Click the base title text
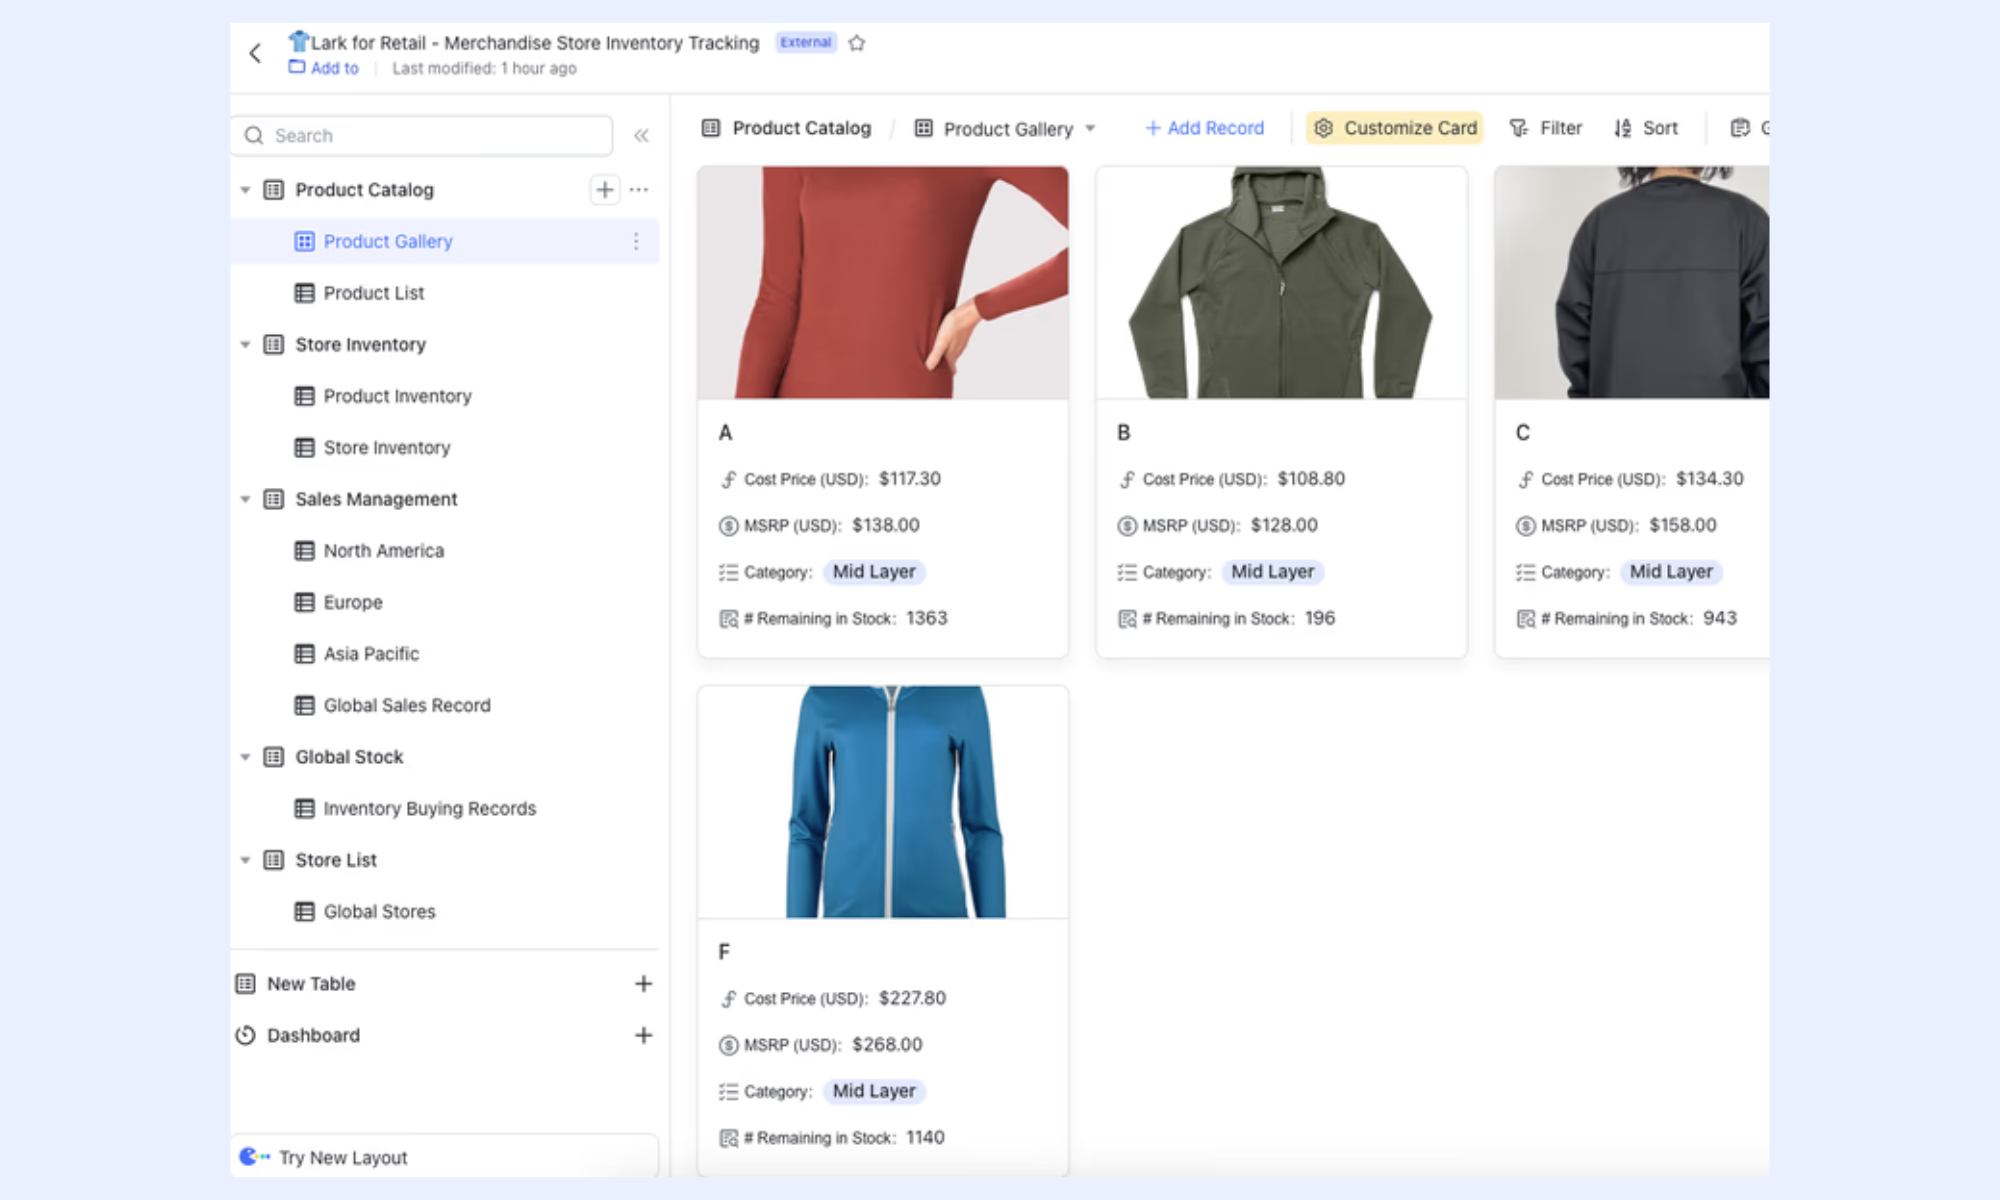The image size is (2000, 1200). click(535, 43)
